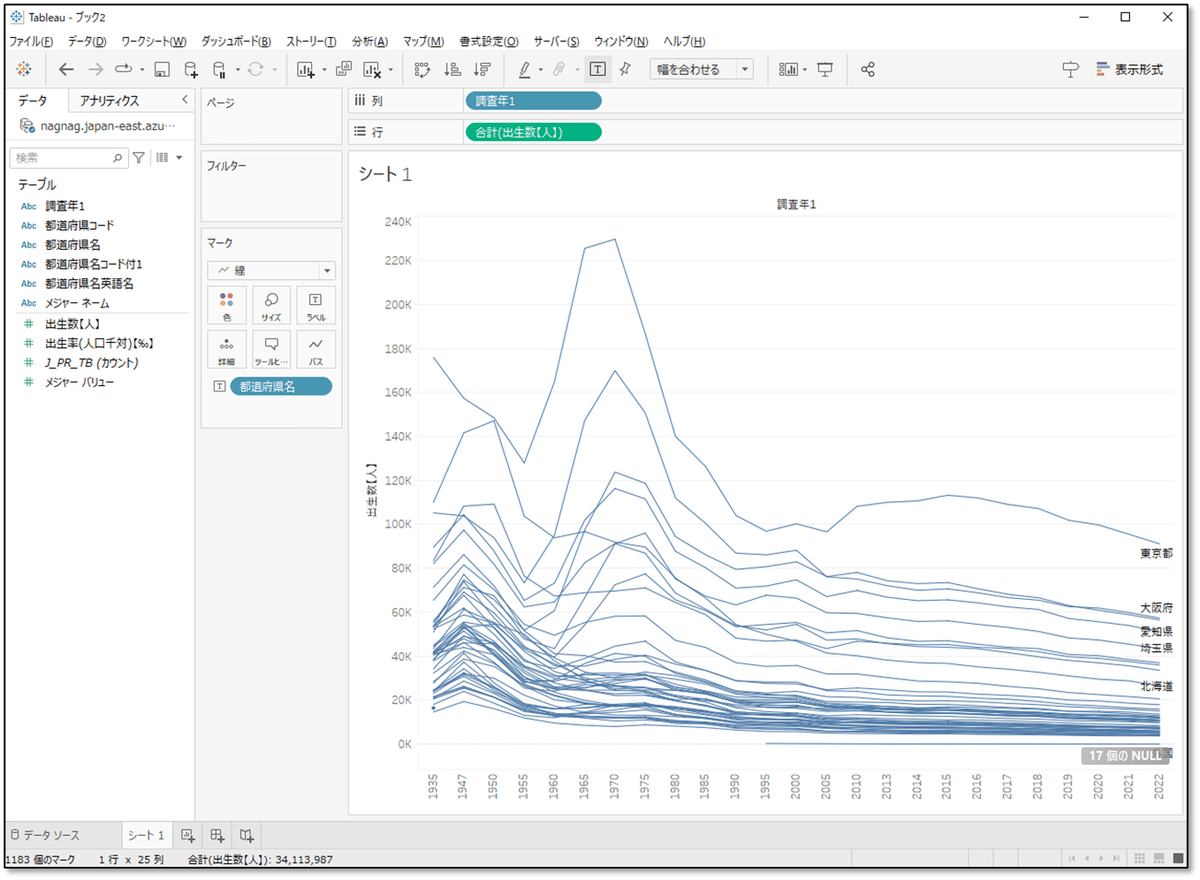Screen dimensions: 1200x880
Task: Select the シート 1 sheet tab
Action: pos(146,835)
